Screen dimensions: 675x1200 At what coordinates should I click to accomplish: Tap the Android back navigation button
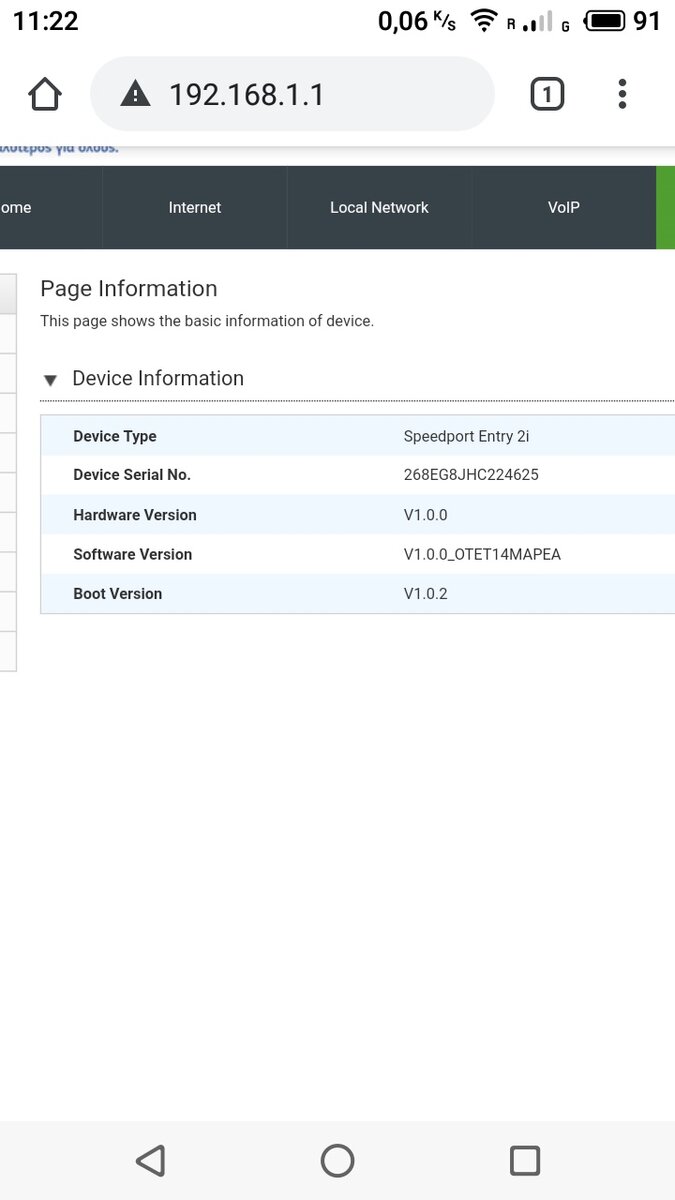coord(150,1160)
